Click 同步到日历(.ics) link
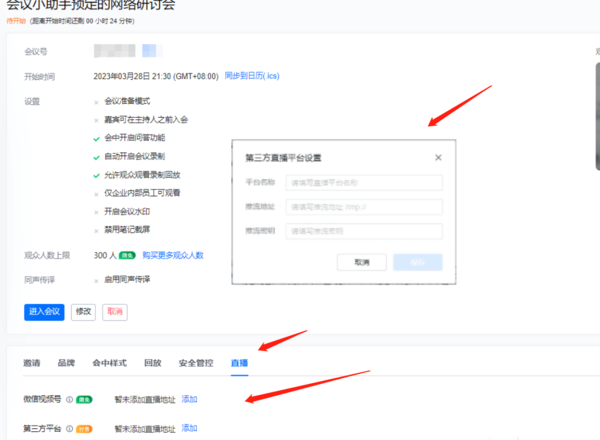Screen dimensions: 600x440 (252, 76)
